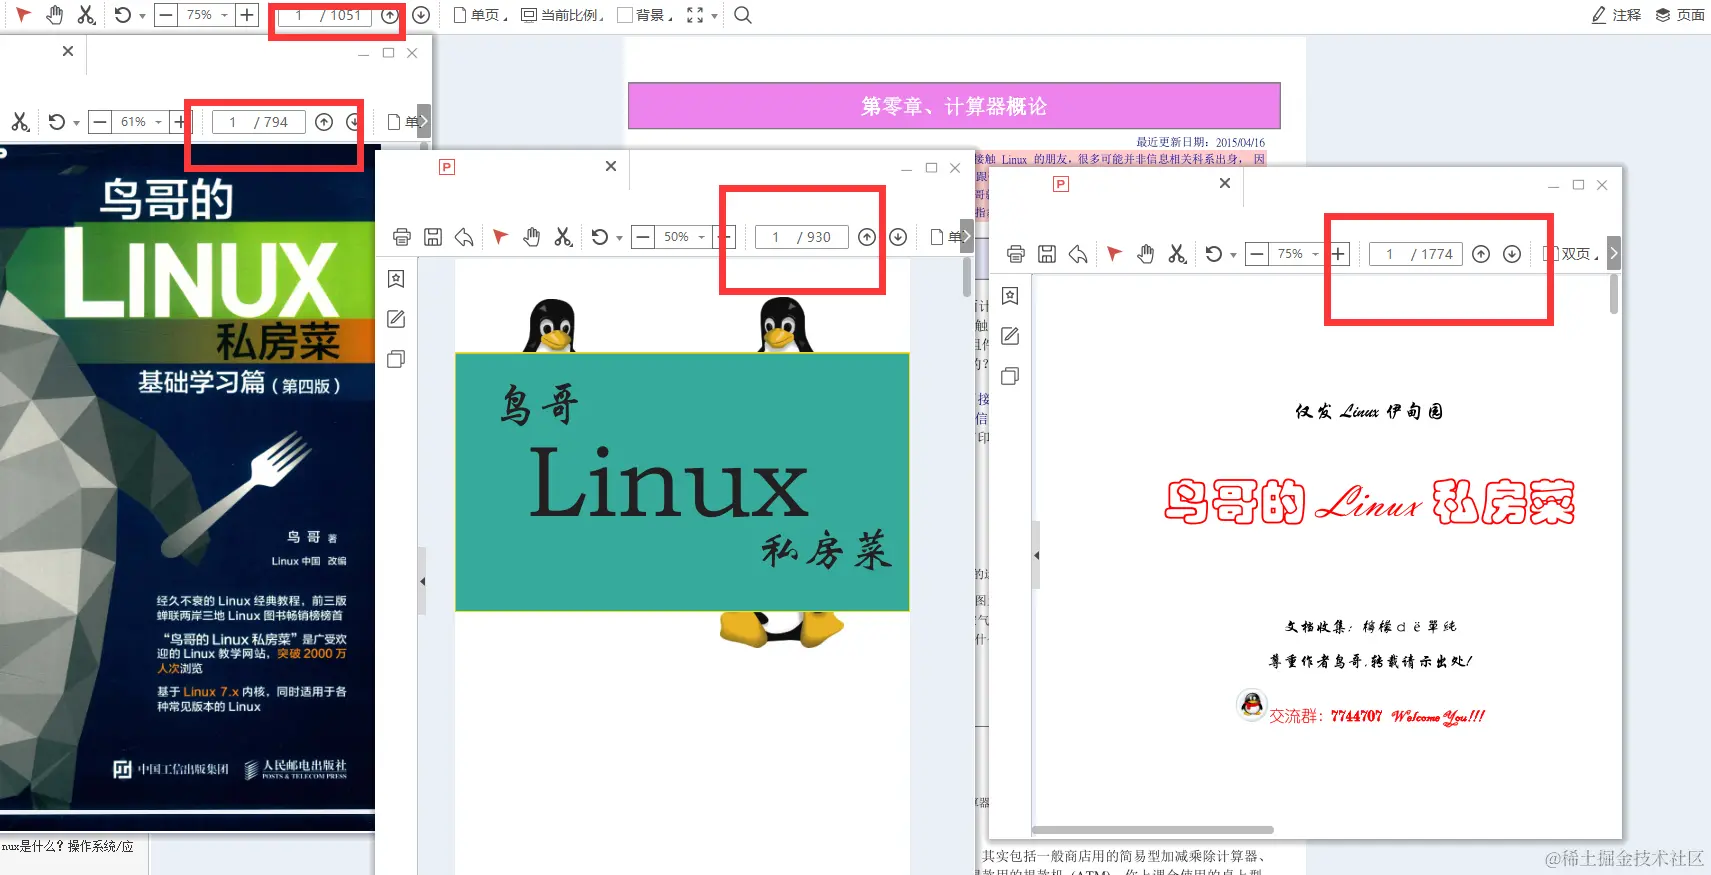1711x875 pixels.
Task: Pick the scissors tool in the 794-page window
Action: coord(20,122)
